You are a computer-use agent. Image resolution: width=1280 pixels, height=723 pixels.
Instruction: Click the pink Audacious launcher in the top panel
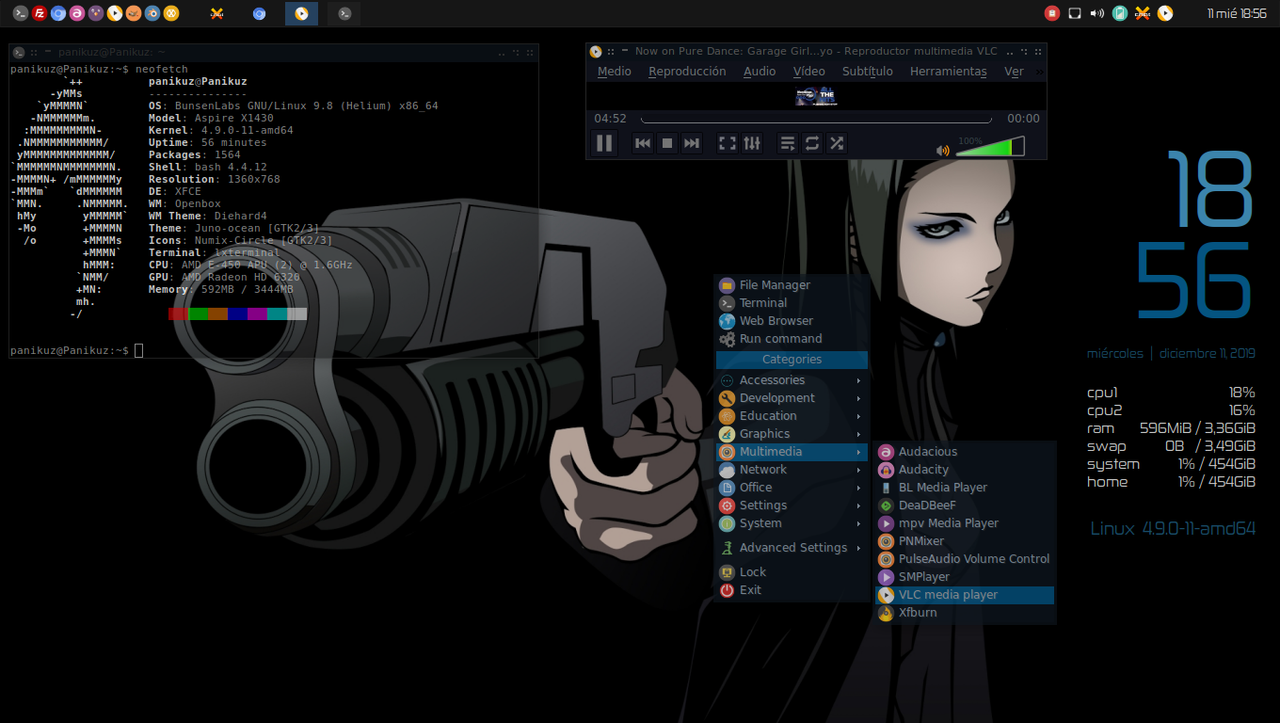pyautogui.click(x=77, y=13)
